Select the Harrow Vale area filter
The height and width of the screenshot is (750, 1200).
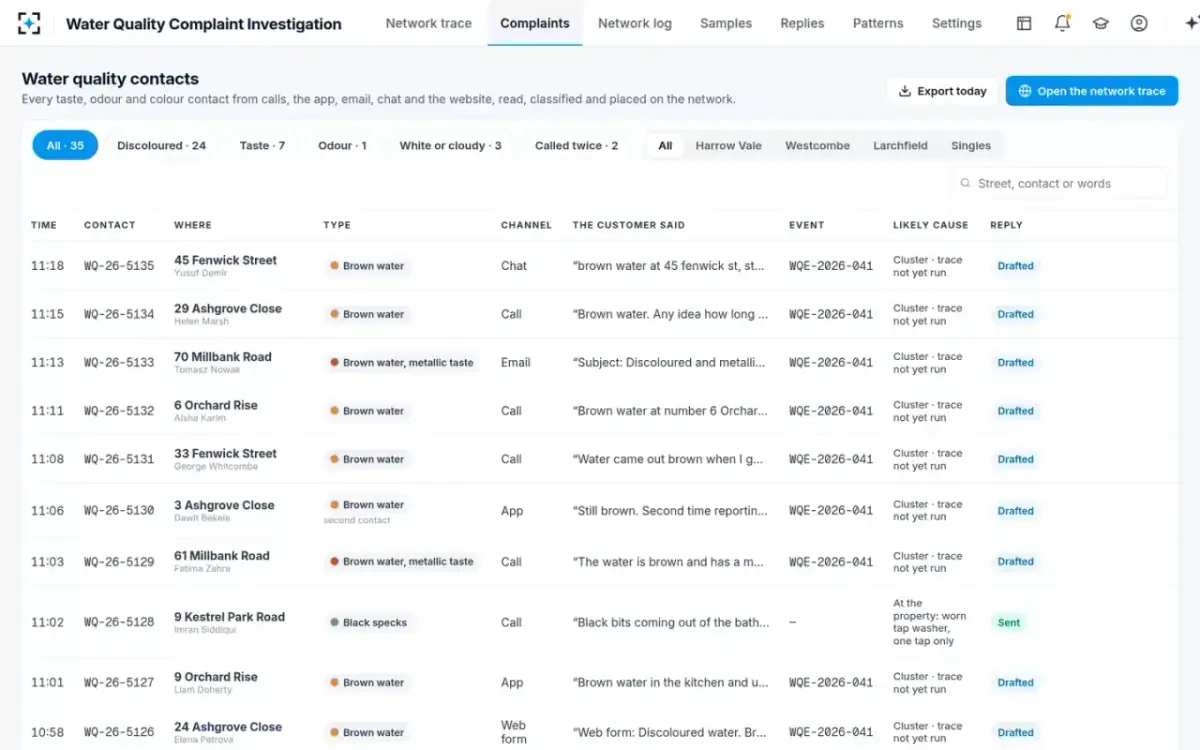click(728, 146)
